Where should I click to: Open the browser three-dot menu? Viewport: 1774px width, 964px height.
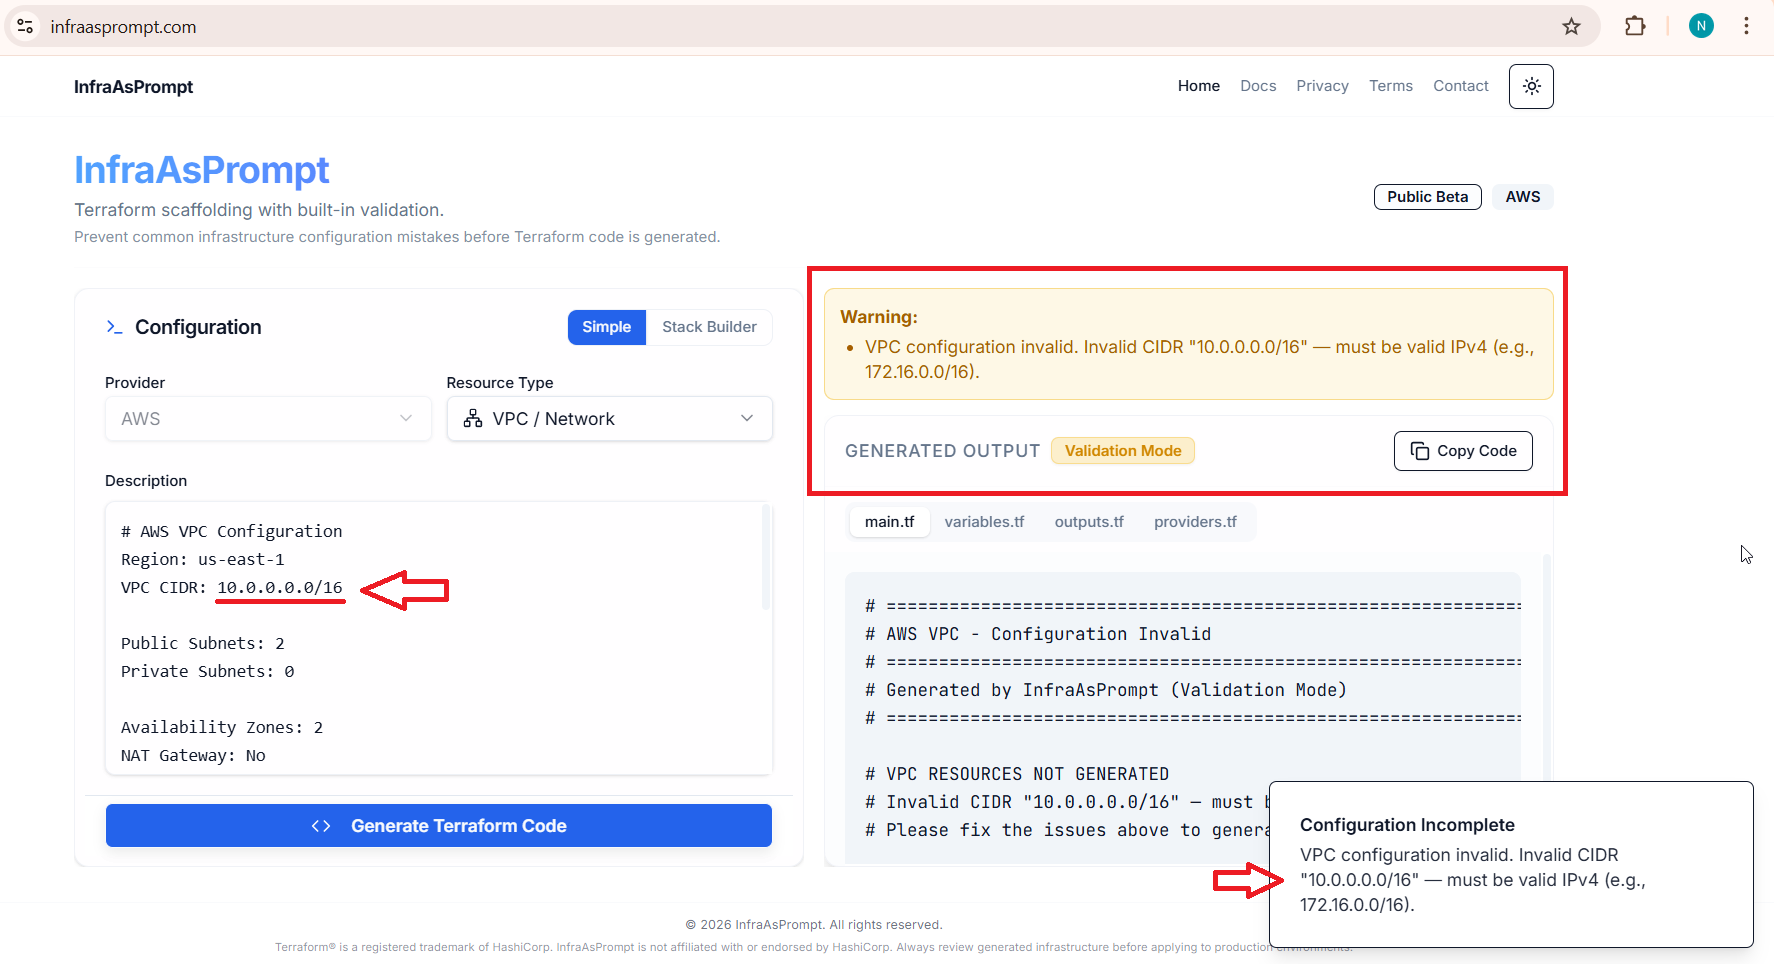(1746, 27)
